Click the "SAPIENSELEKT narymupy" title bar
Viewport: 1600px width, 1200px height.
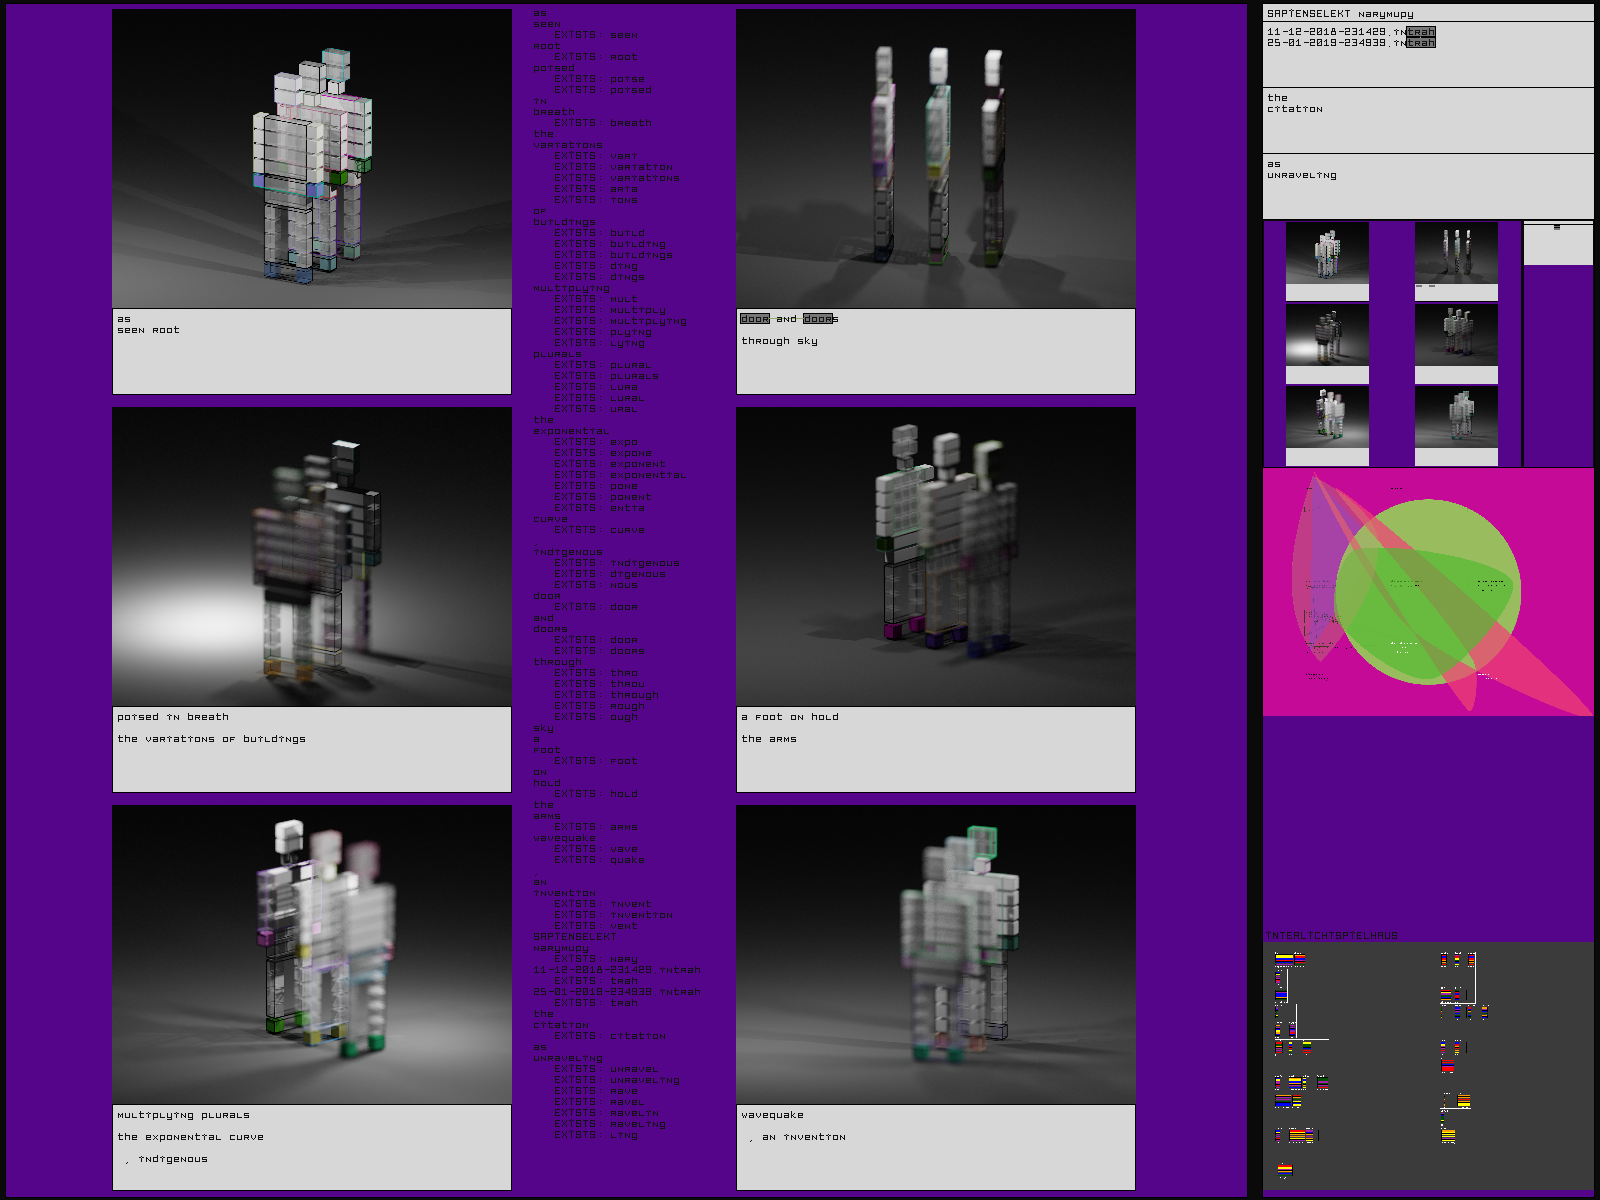pos(1340,14)
